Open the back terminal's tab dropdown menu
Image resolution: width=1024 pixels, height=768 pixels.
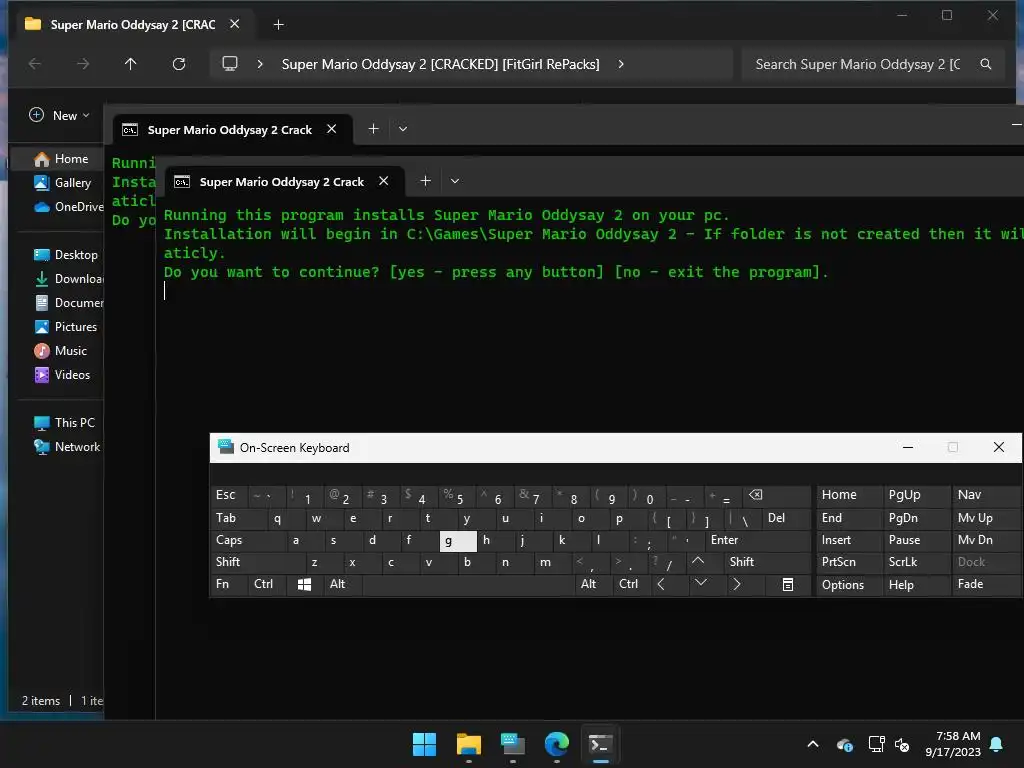pyautogui.click(x=403, y=129)
